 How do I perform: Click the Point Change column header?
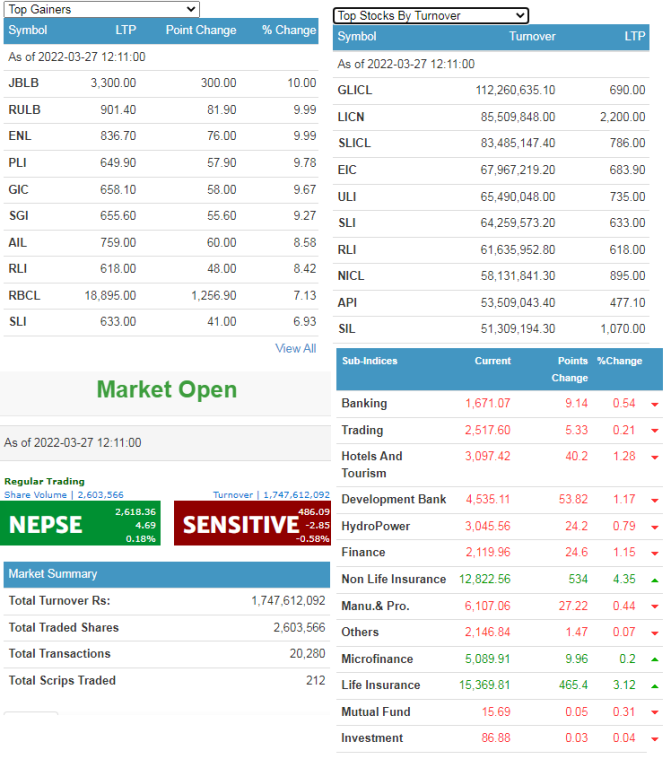(x=201, y=30)
